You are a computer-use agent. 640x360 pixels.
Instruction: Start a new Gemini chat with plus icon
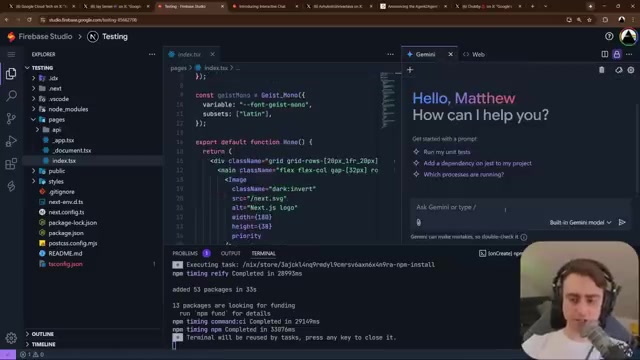pos(410,70)
